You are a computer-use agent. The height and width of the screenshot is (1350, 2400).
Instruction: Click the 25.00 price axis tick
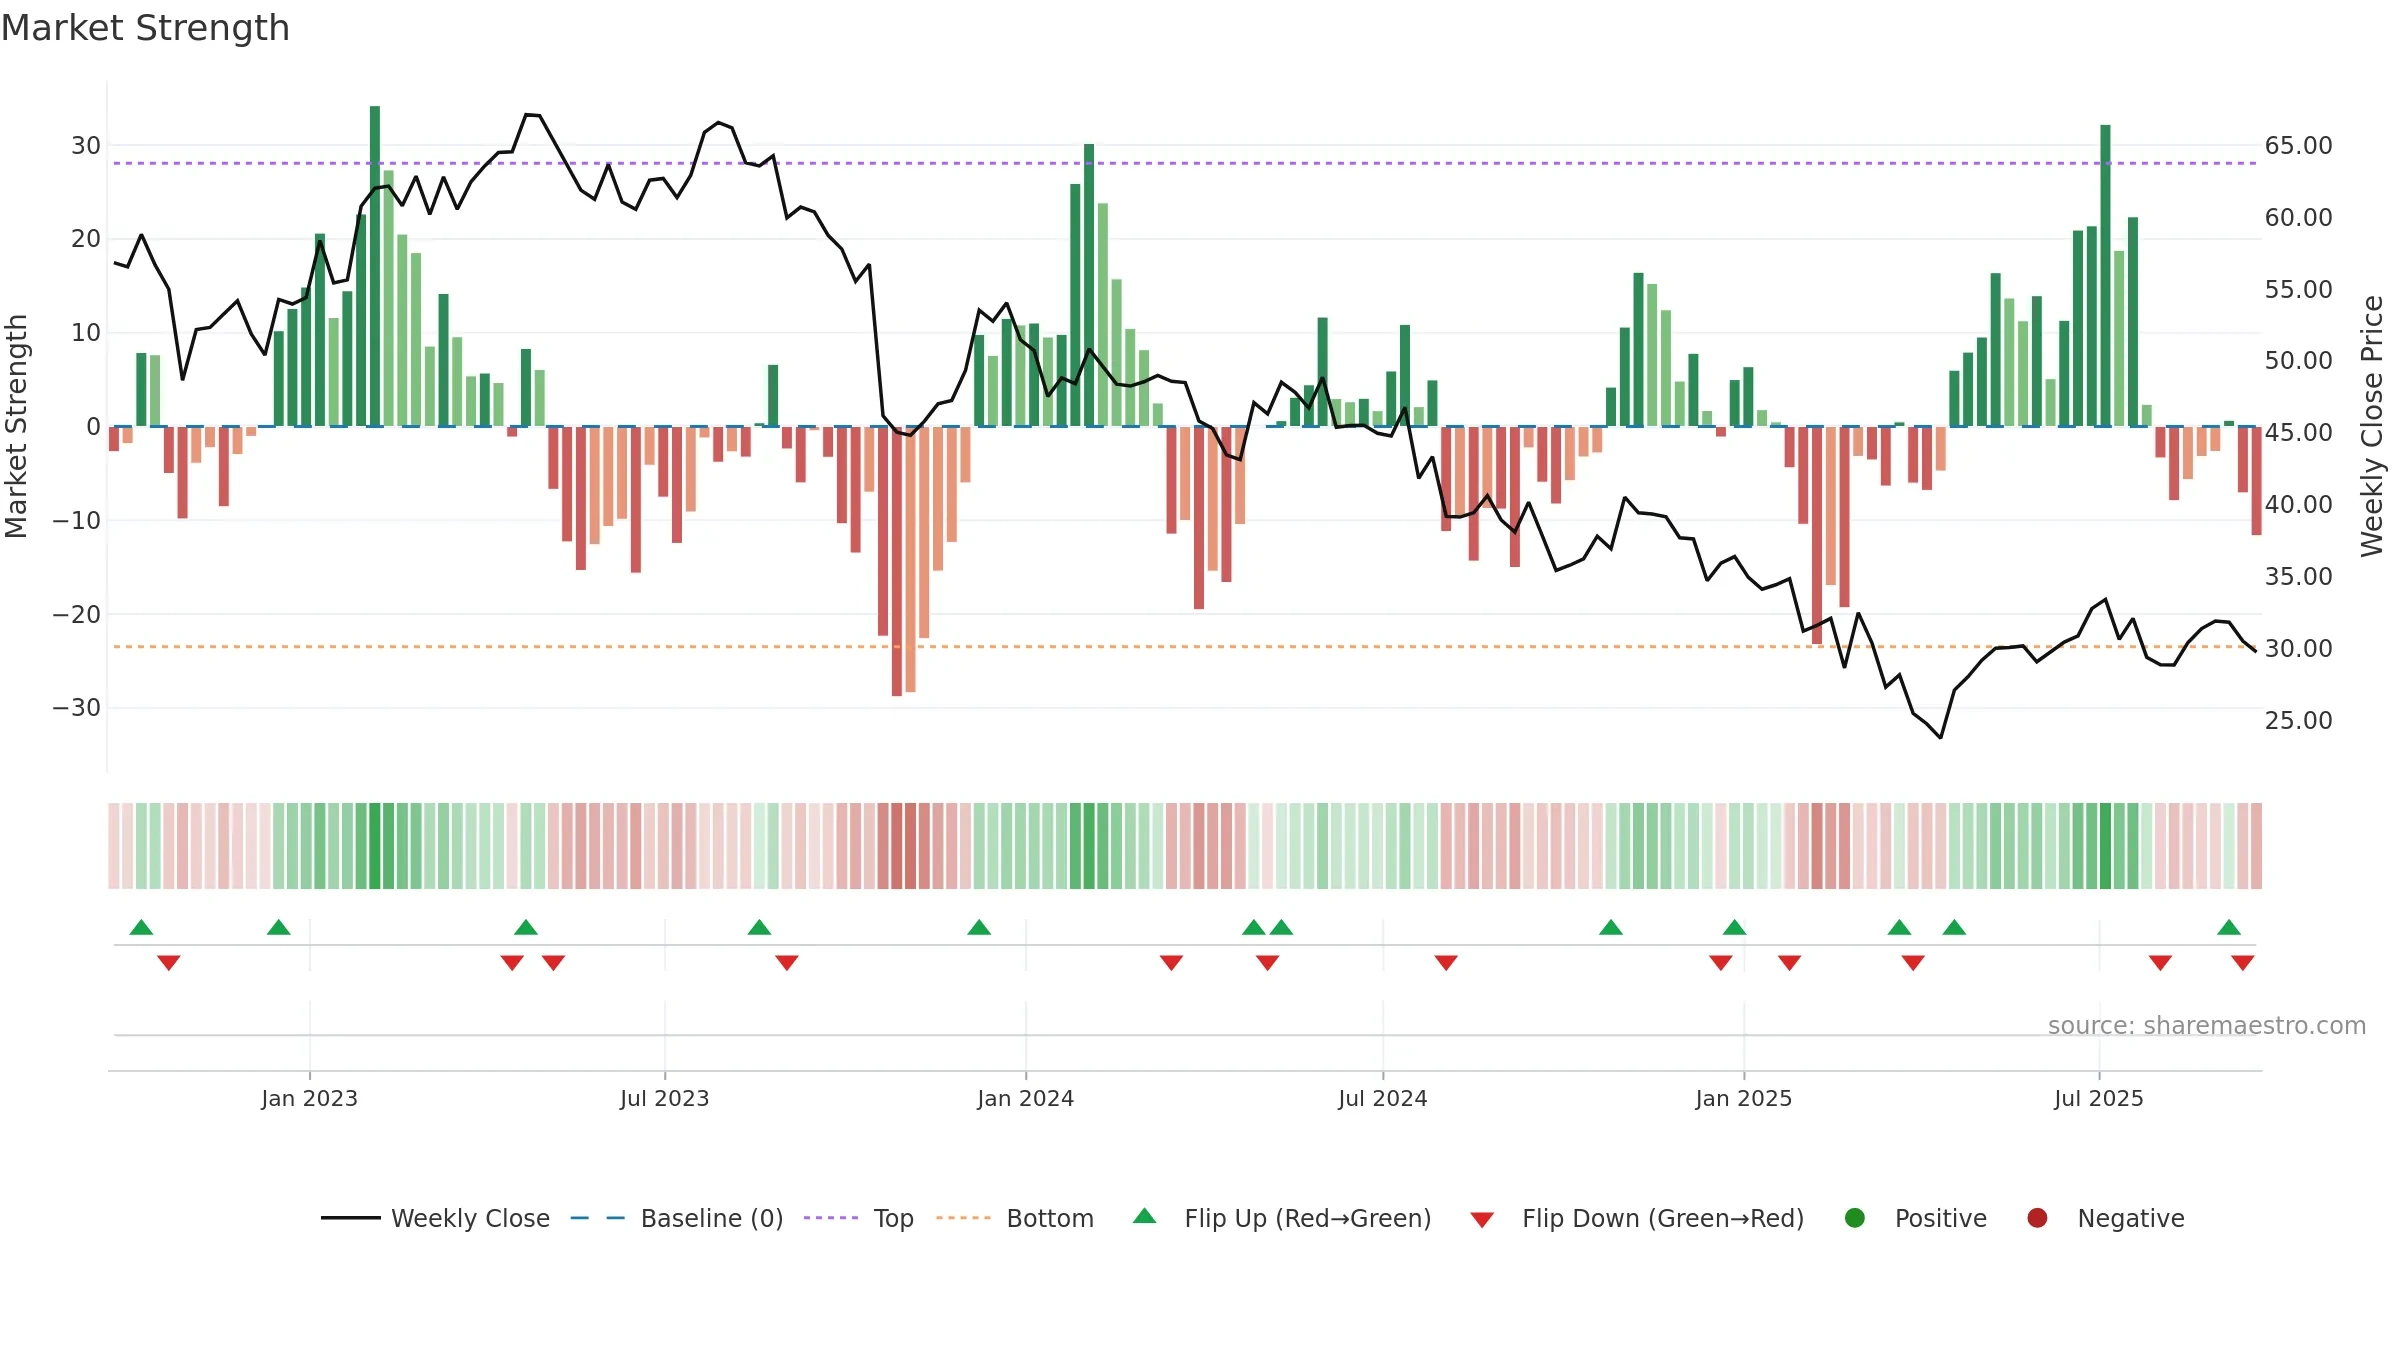point(2298,720)
